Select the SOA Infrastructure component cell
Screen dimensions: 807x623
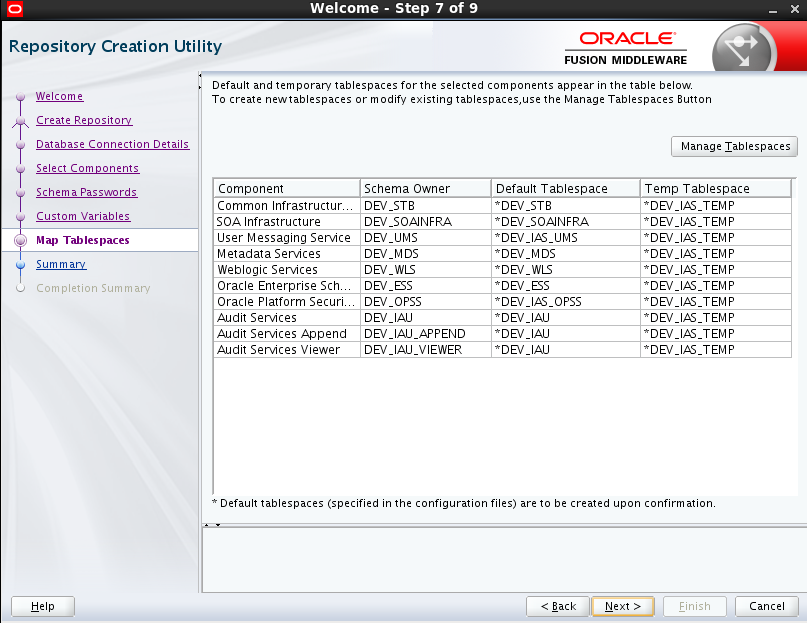point(287,222)
